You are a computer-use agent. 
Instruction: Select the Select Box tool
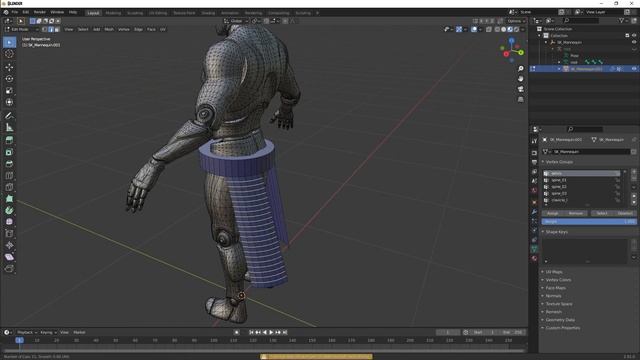pyautogui.click(x=9, y=42)
